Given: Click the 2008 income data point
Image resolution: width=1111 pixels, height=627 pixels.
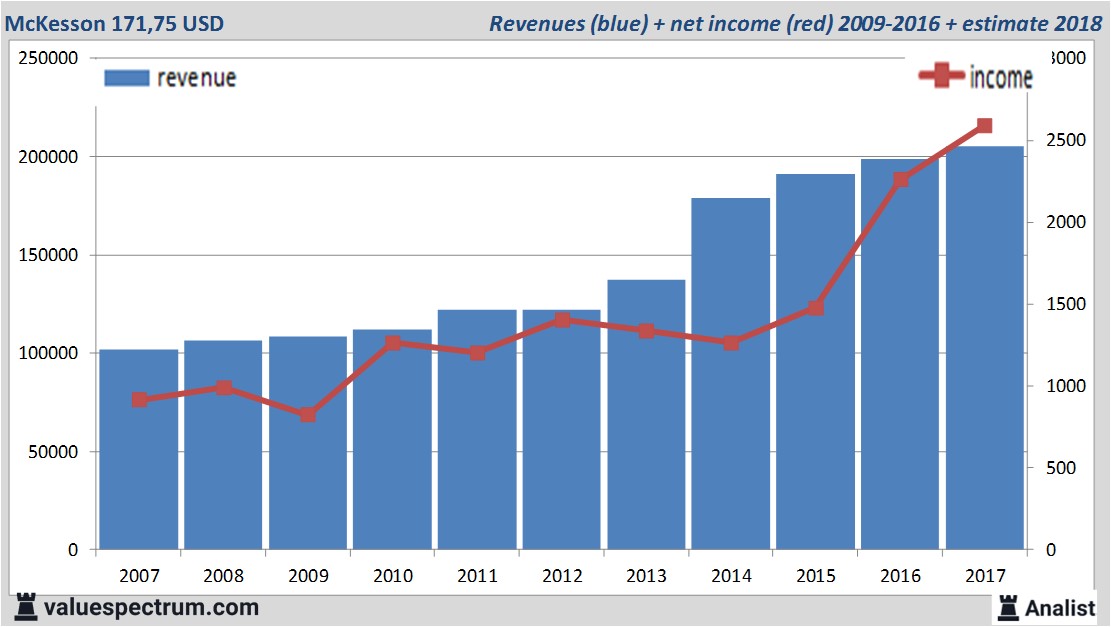Looking at the screenshot, I should [224, 388].
